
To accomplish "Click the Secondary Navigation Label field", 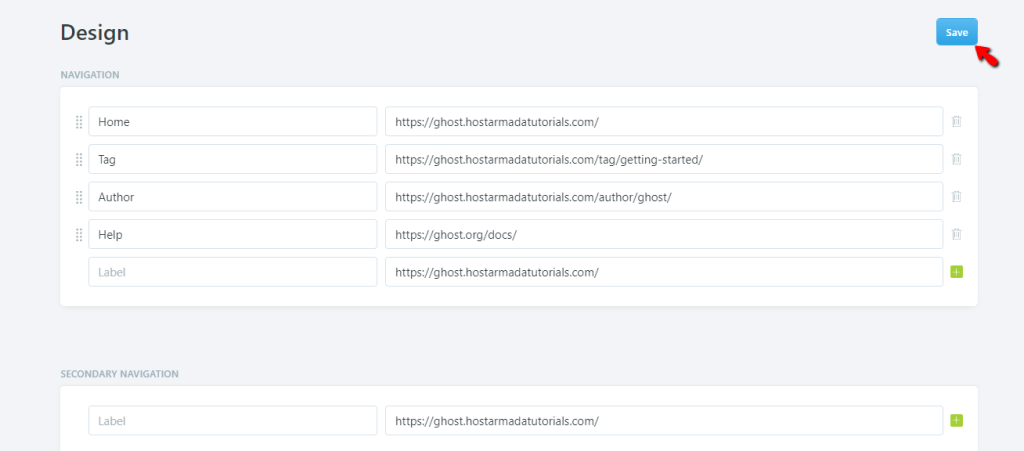I will point(232,421).
